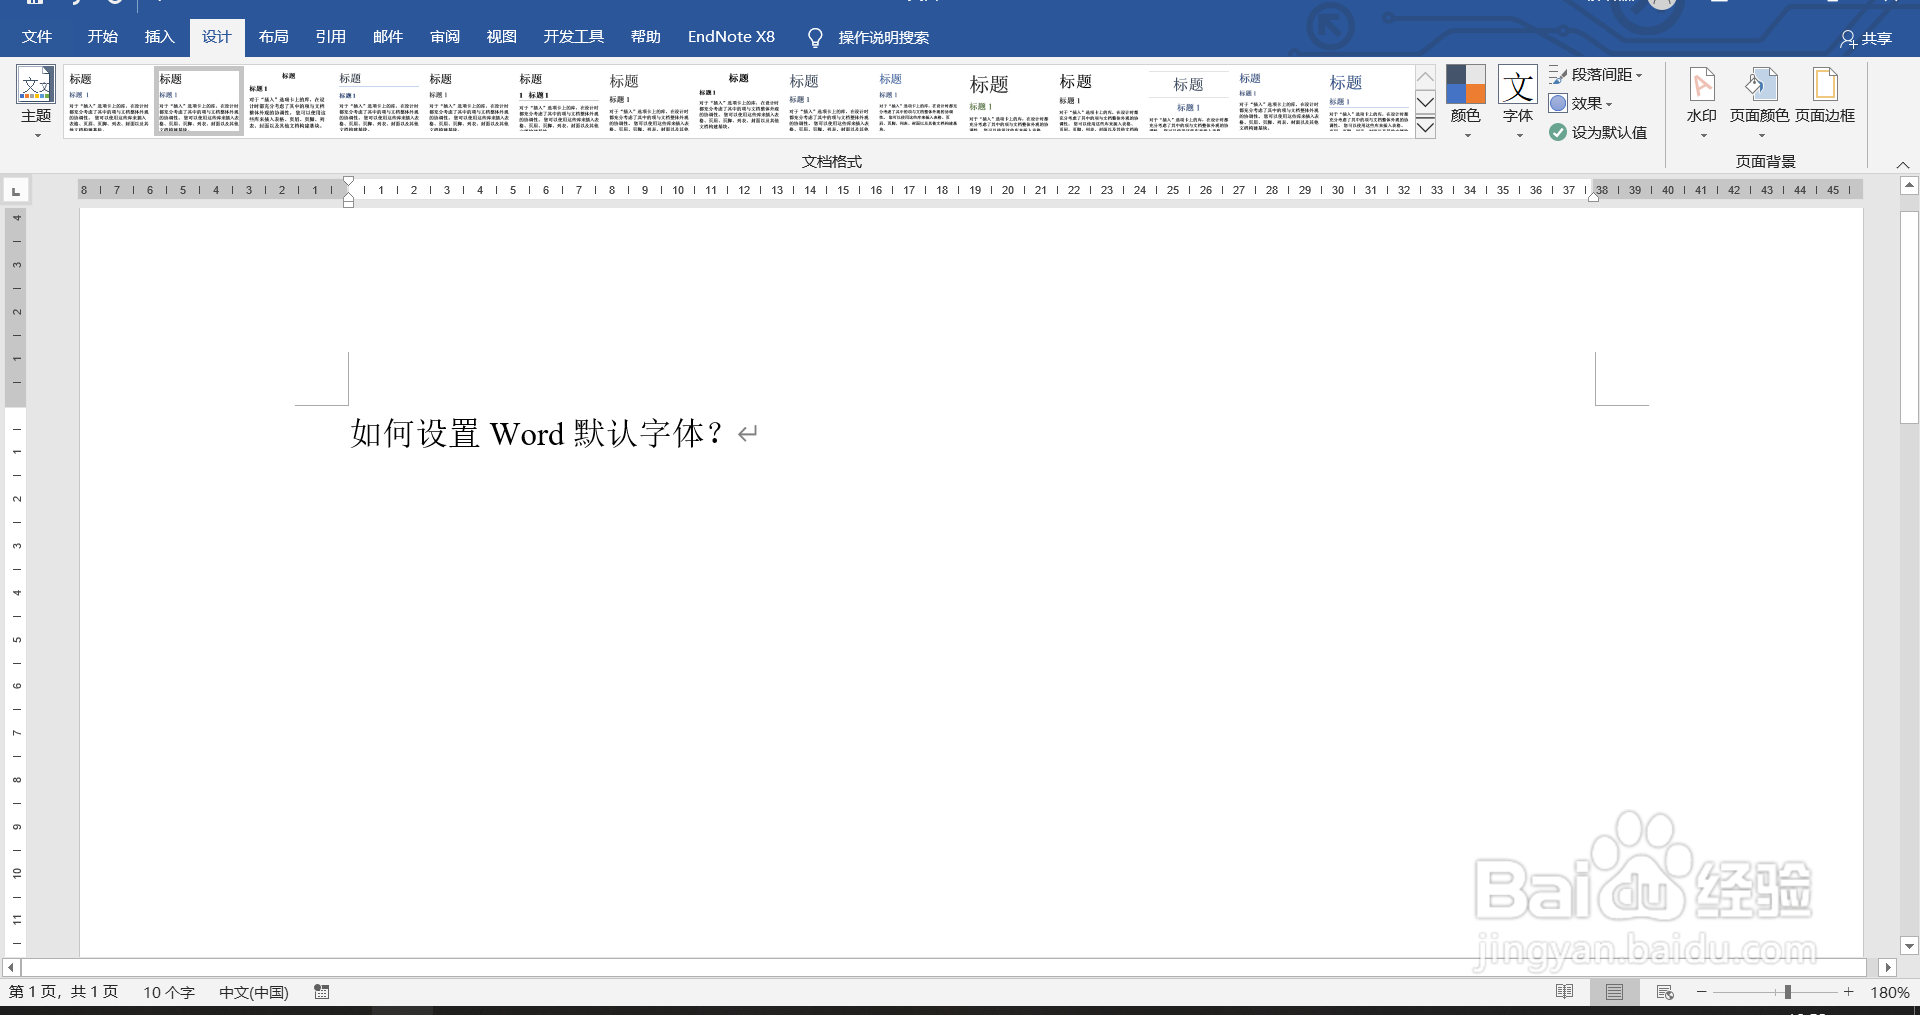Switch to the 开始 (Home) tab
Screen dimensions: 1920x1015
point(103,37)
